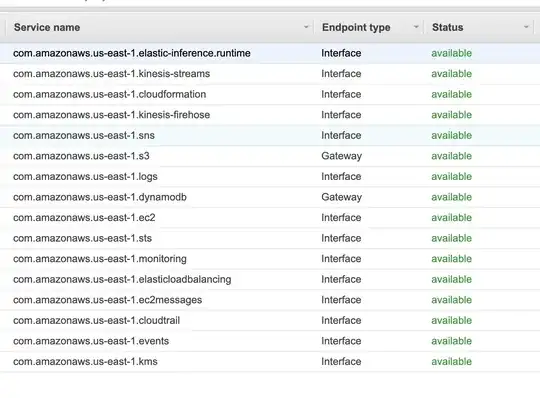Click Gateway endpoint type in s3 row
Image resolution: width=540 pixels, height=398 pixels.
pyautogui.click(x=342, y=156)
